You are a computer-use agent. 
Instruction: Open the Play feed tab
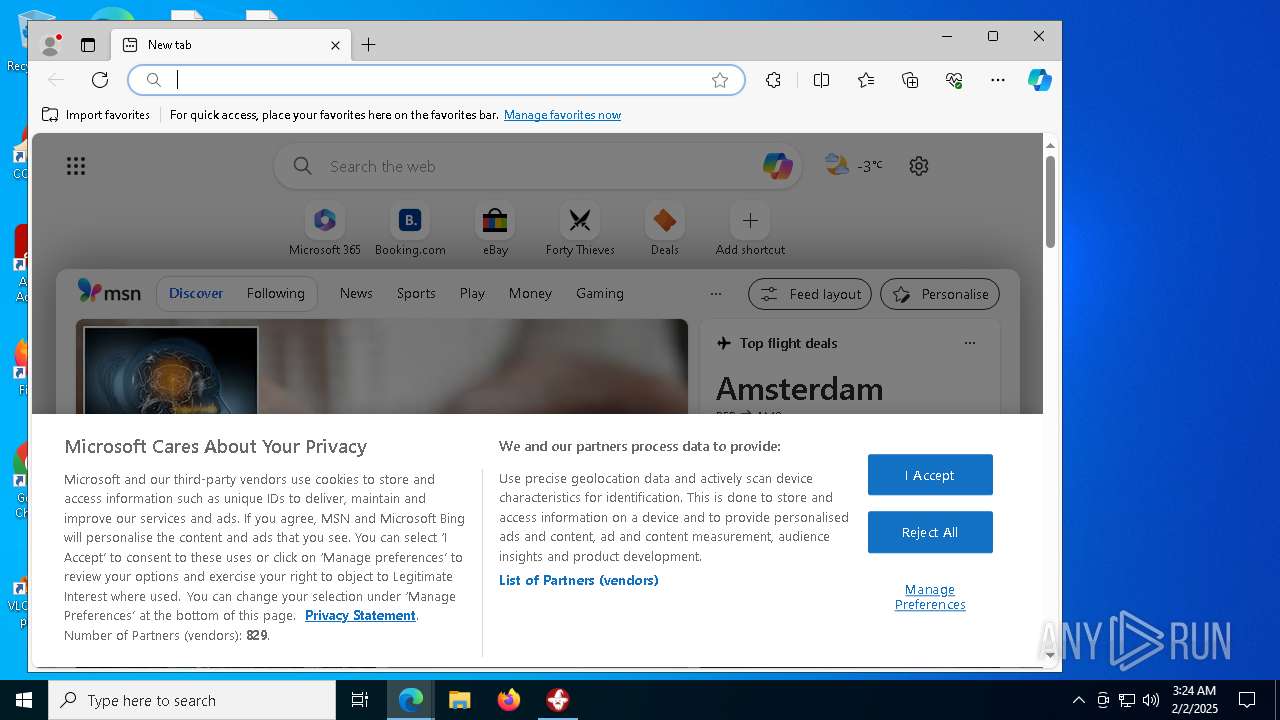[472, 293]
